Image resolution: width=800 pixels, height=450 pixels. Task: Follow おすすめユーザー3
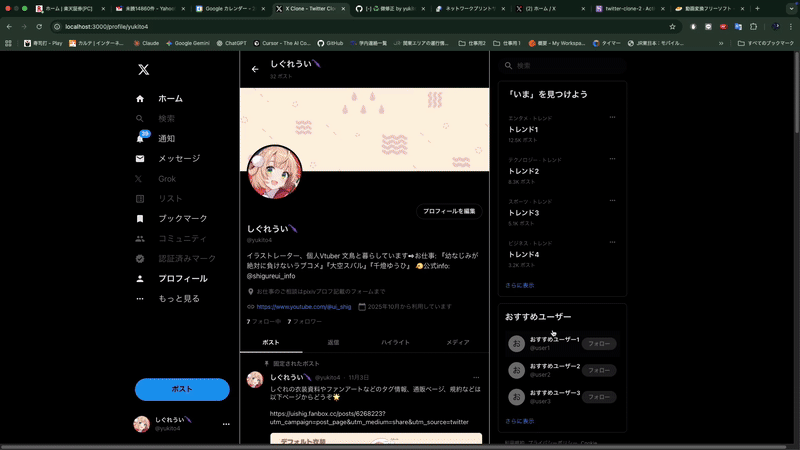pyautogui.click(x=599, y=397)
